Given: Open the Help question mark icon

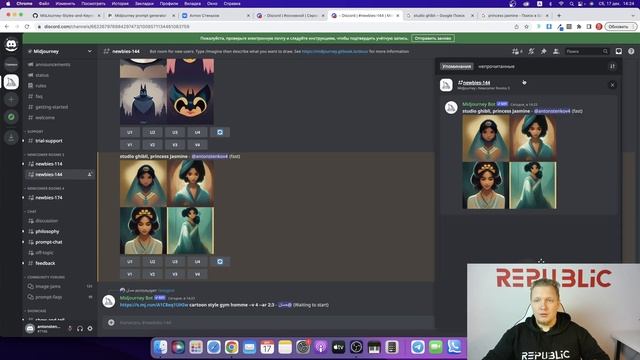Looking at the screenshot, I should pos(631,51).
